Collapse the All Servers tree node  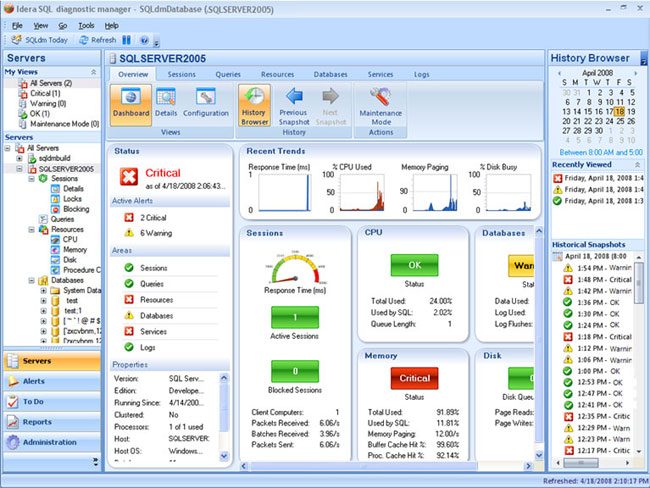pos(7,148)
